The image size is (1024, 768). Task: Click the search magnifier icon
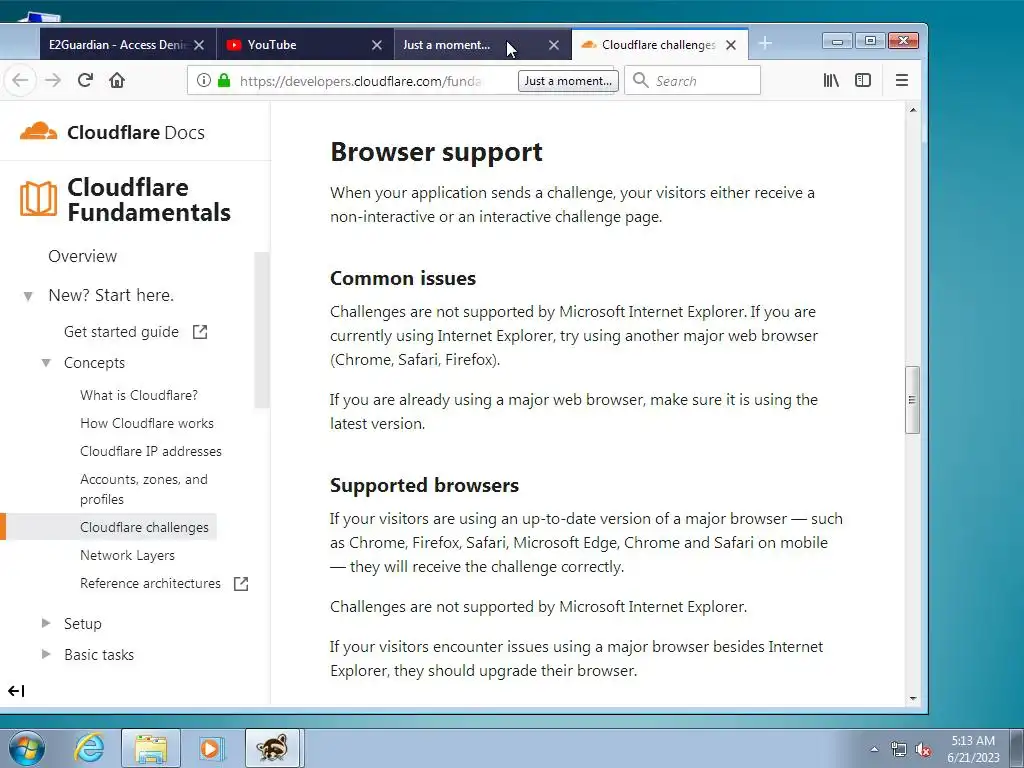click(x=641, y=80)
